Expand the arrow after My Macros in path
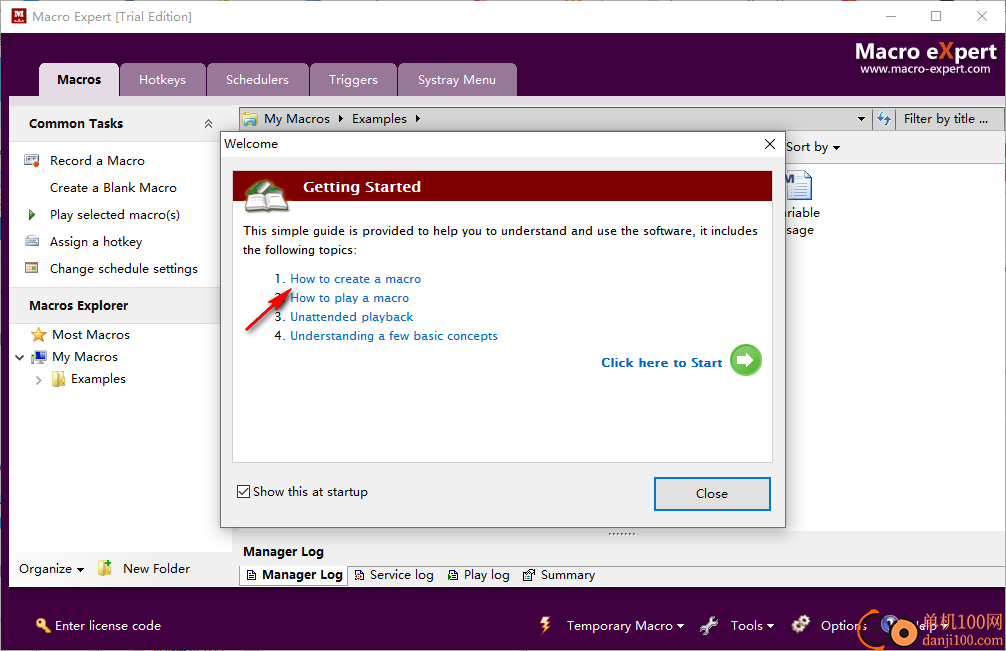 pyautogui.click(x=341, y=119)
